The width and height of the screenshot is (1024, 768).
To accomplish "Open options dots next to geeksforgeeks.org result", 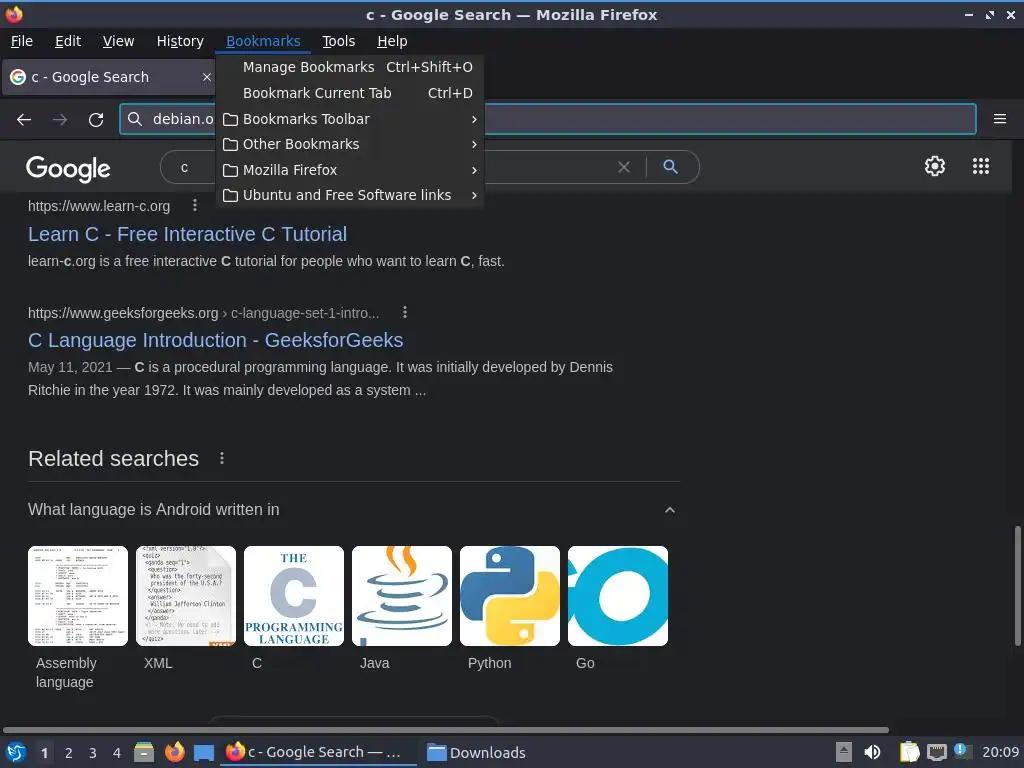I will pos(405,312).
